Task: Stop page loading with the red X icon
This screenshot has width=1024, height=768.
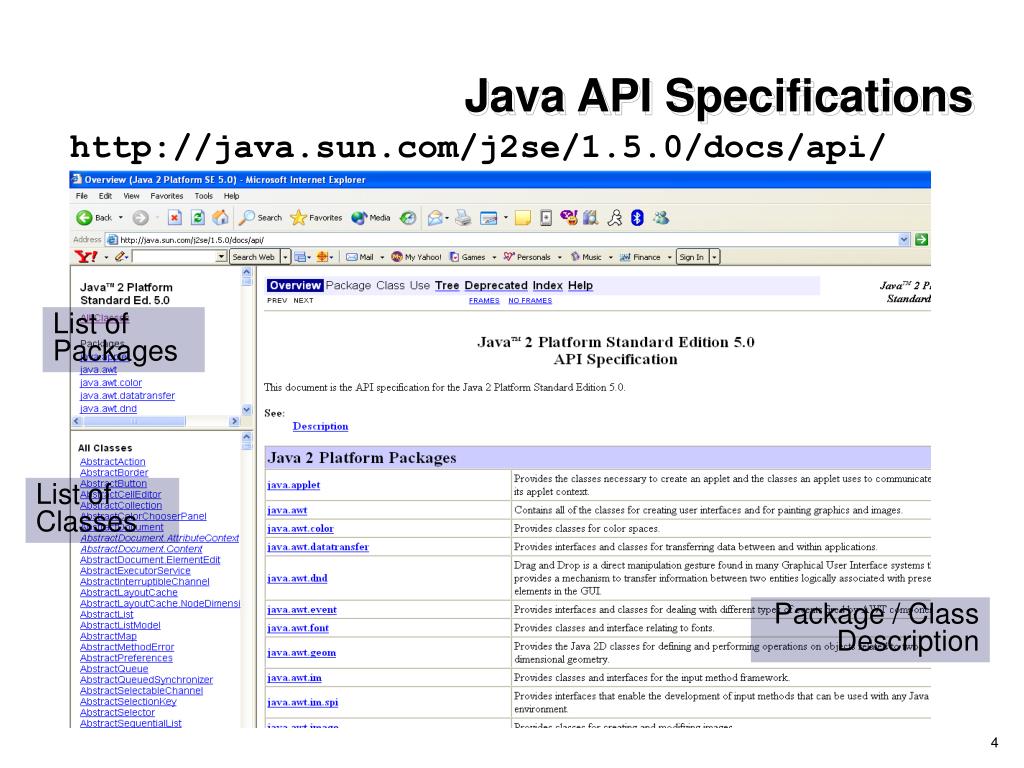Action: [174, 218]
